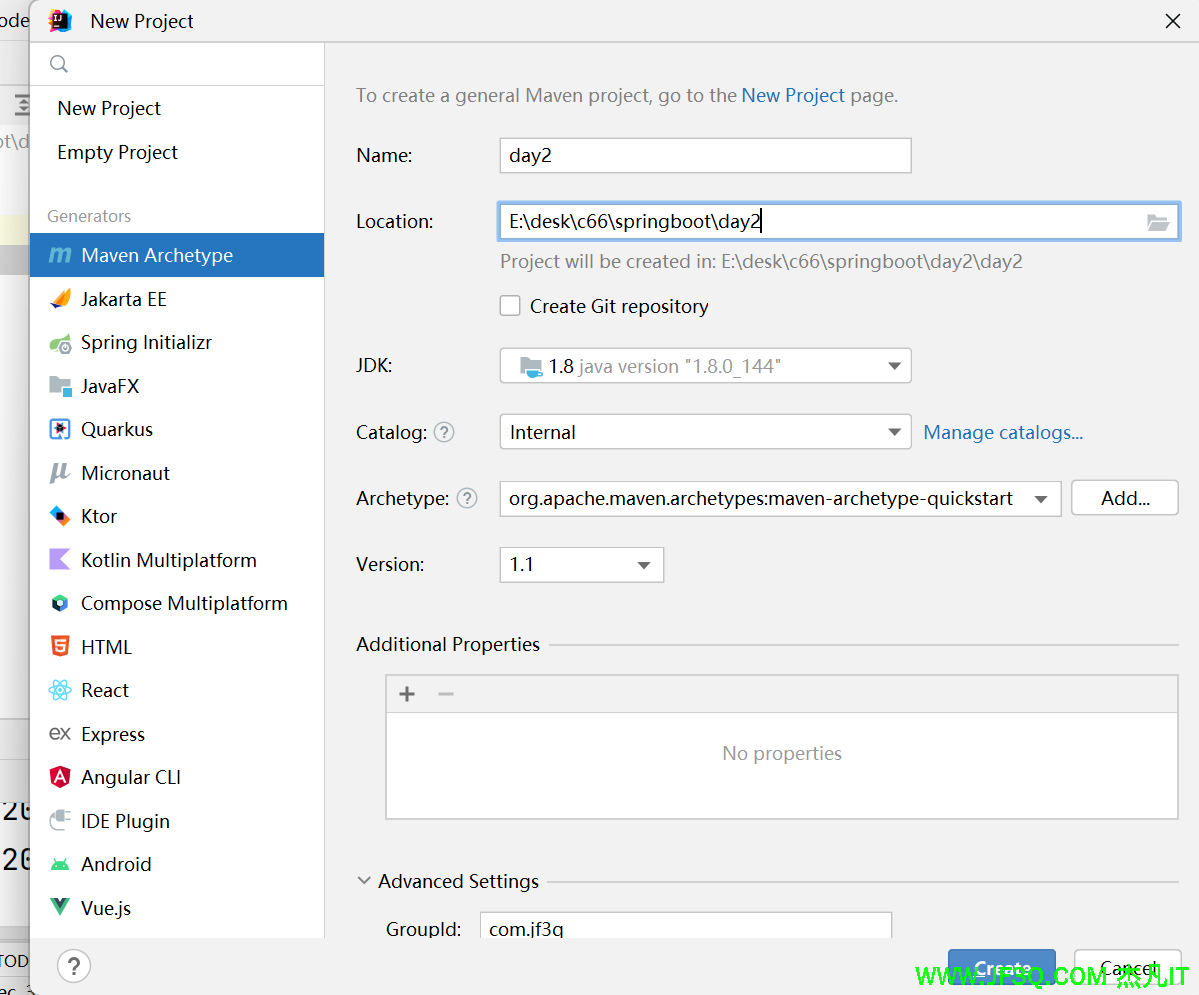Select the React generator icon
This screenshot has height=995, width=1199.
(60, 691)
